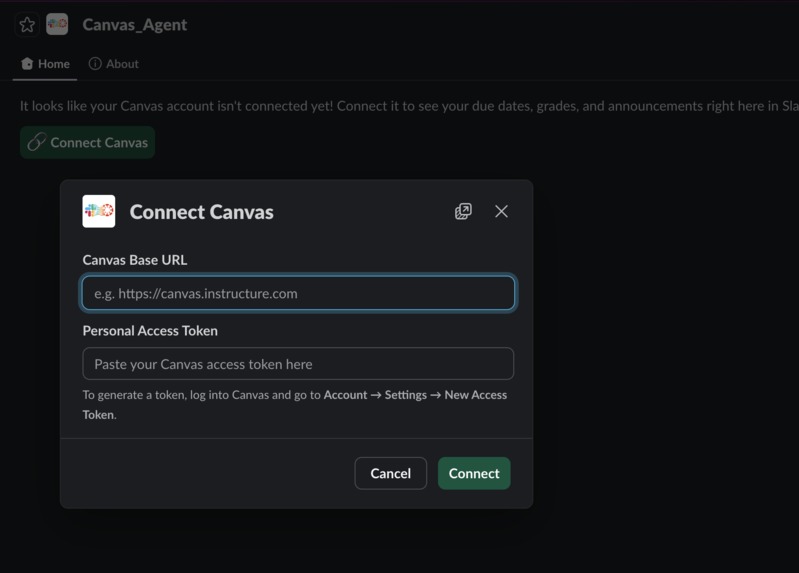Switch to the Home tab
The height and width of the screenshot is (573, 799).
45,64
